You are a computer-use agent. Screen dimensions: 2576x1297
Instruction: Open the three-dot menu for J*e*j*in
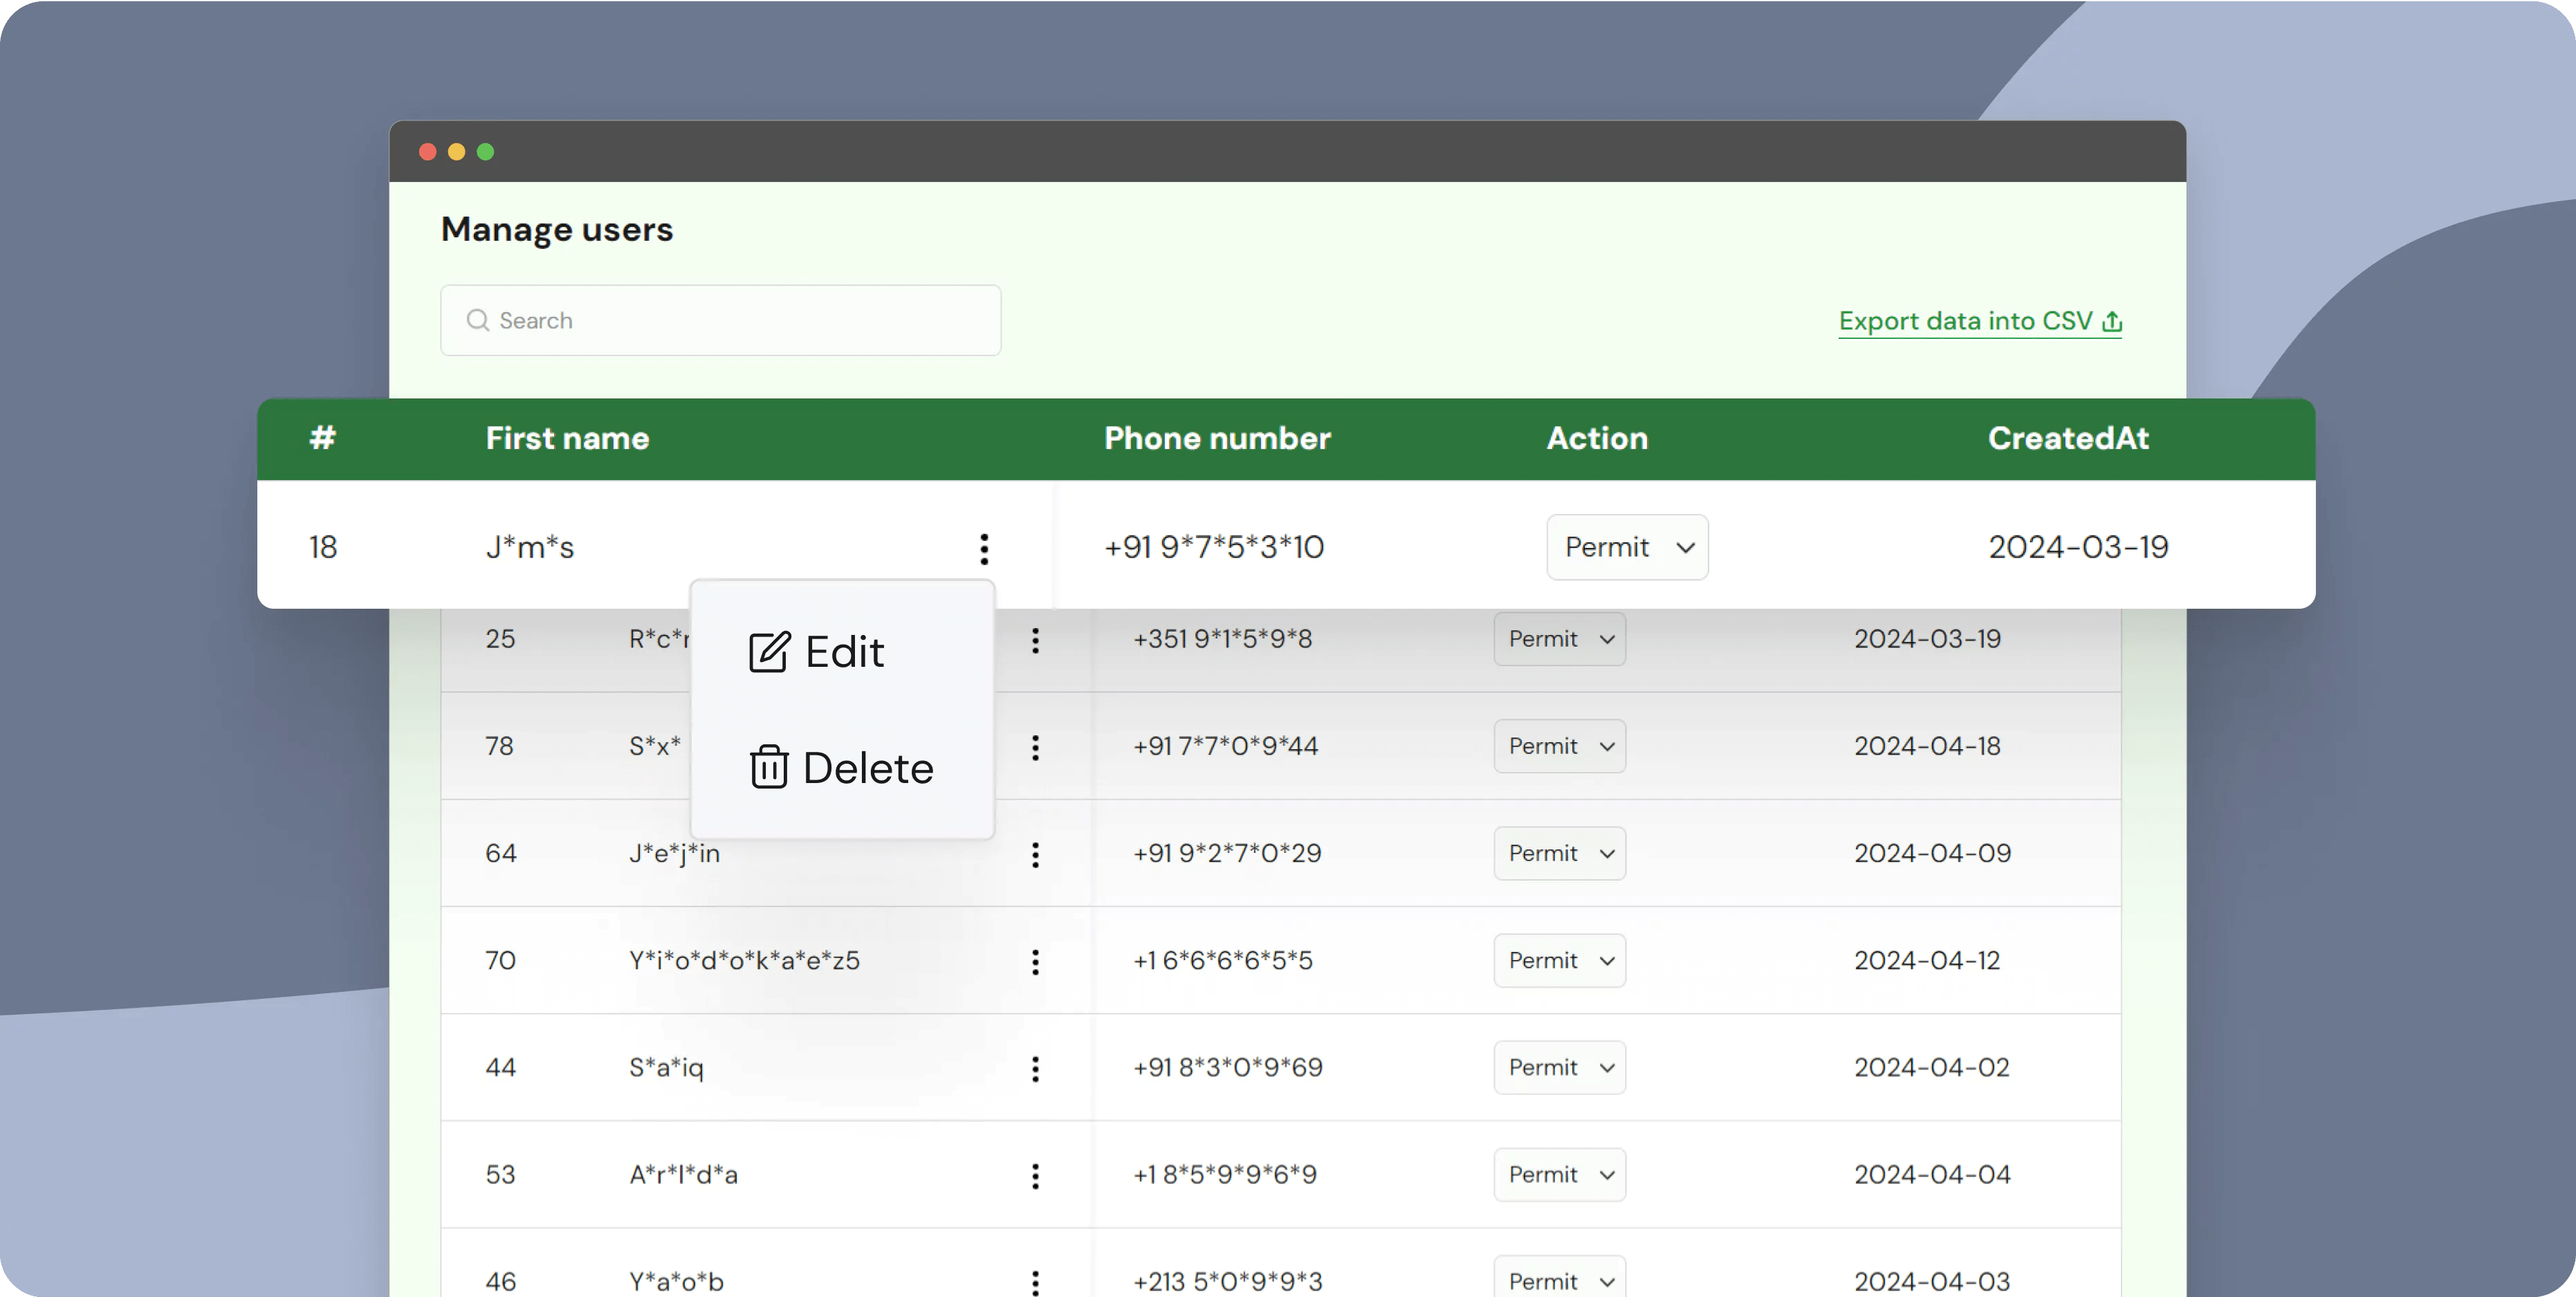coord(1035,854)
